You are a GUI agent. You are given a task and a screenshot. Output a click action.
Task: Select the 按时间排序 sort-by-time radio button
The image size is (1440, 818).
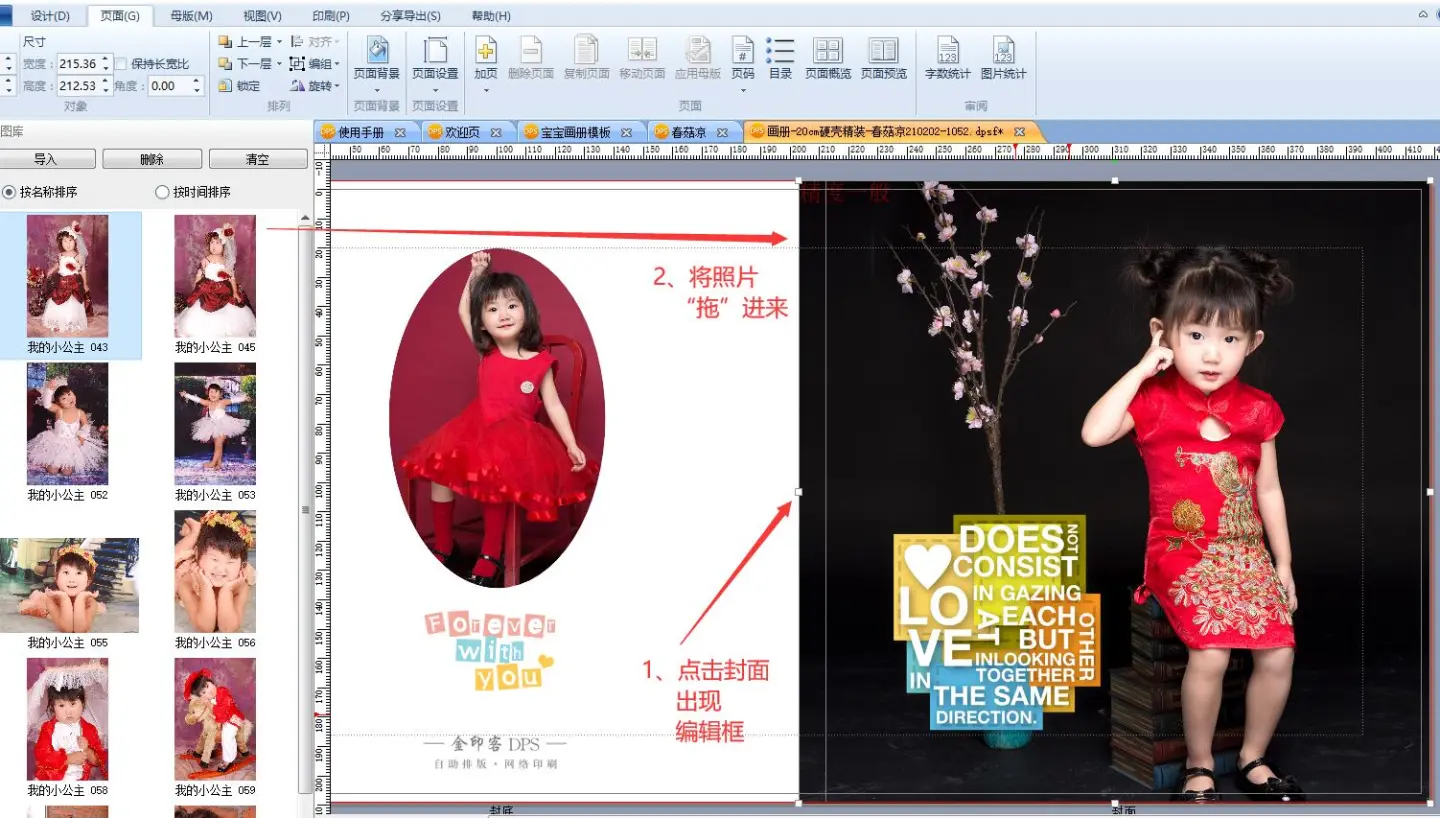coord(162,192)
